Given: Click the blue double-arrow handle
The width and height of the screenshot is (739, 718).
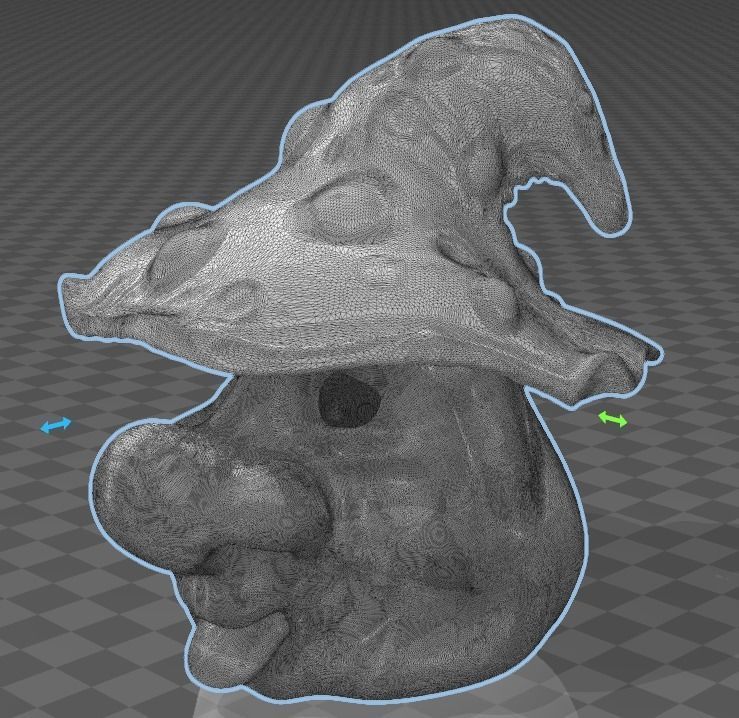Looking at the screenshot, I should [56, 425].
